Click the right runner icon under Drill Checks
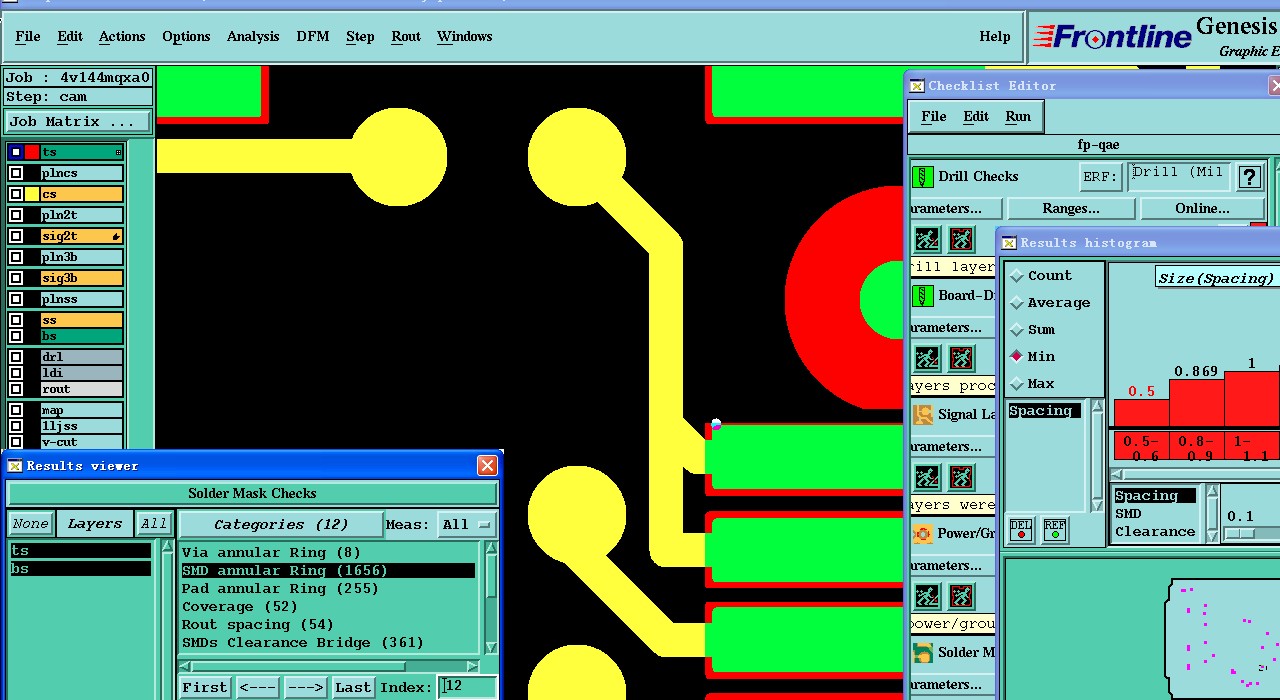1280x700 pixels. click(x=961, y=238)
